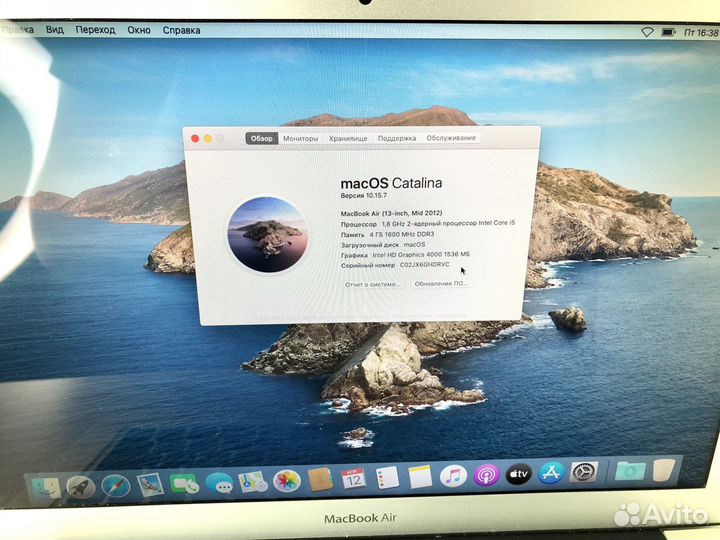Open Contacts book icon in Dock
The width and height of the screenshot is (720, 540).
click(x=321, y=480)
